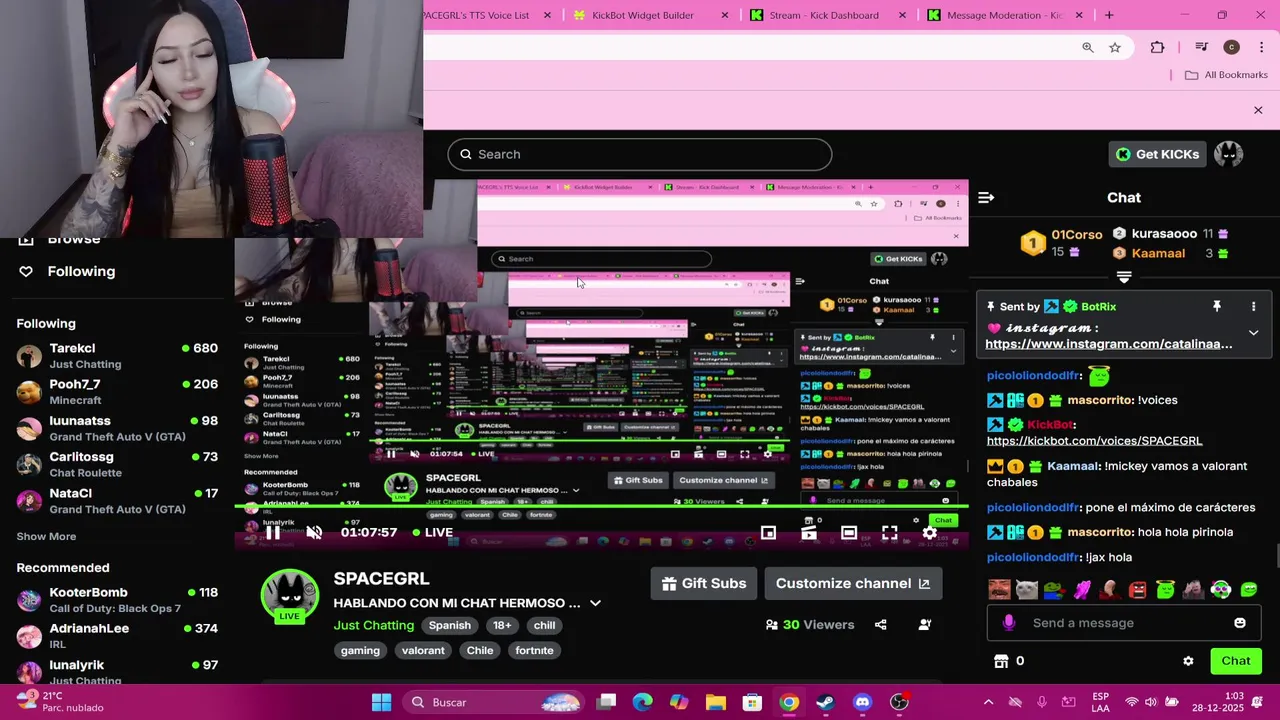1280x720 pixels.
Task: Open a new browser tab
Action: [x=1109, y=15]
